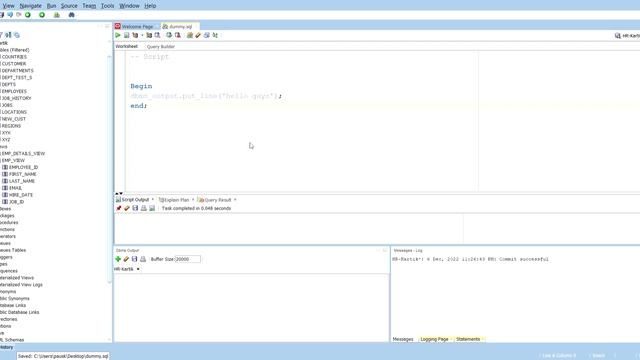This screenshot has height=360, width=640.
Task: Clear Dbms Output with the eraser icon
Action: [x=126, y=259]
